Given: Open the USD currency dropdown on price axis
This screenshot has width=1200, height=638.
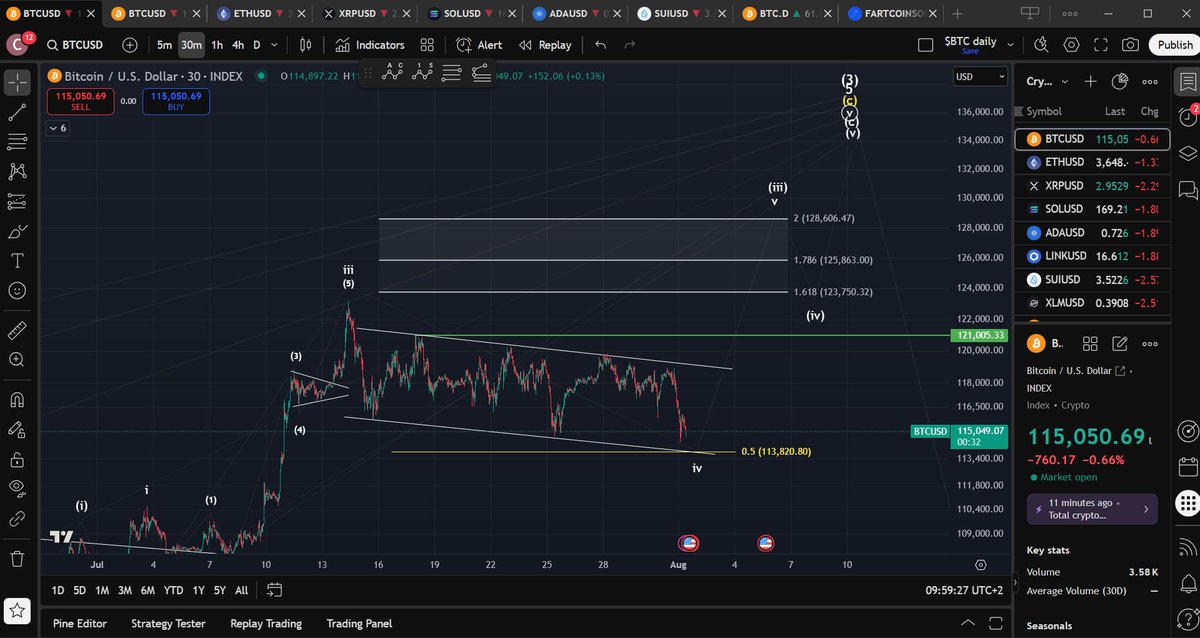Looking at the screenshot, I should point(980,77).
